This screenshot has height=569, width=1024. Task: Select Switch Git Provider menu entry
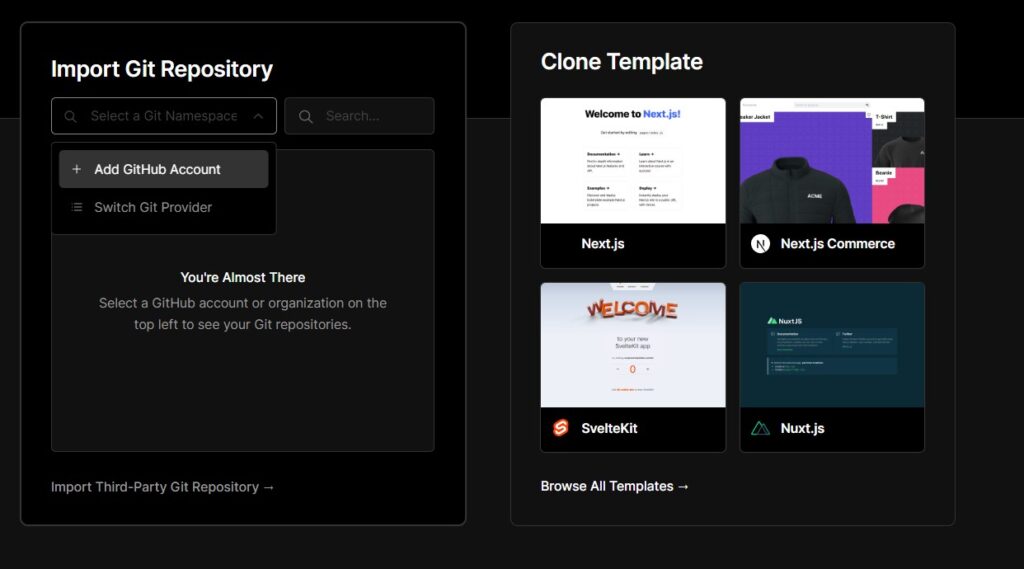[x=153, y=208]
